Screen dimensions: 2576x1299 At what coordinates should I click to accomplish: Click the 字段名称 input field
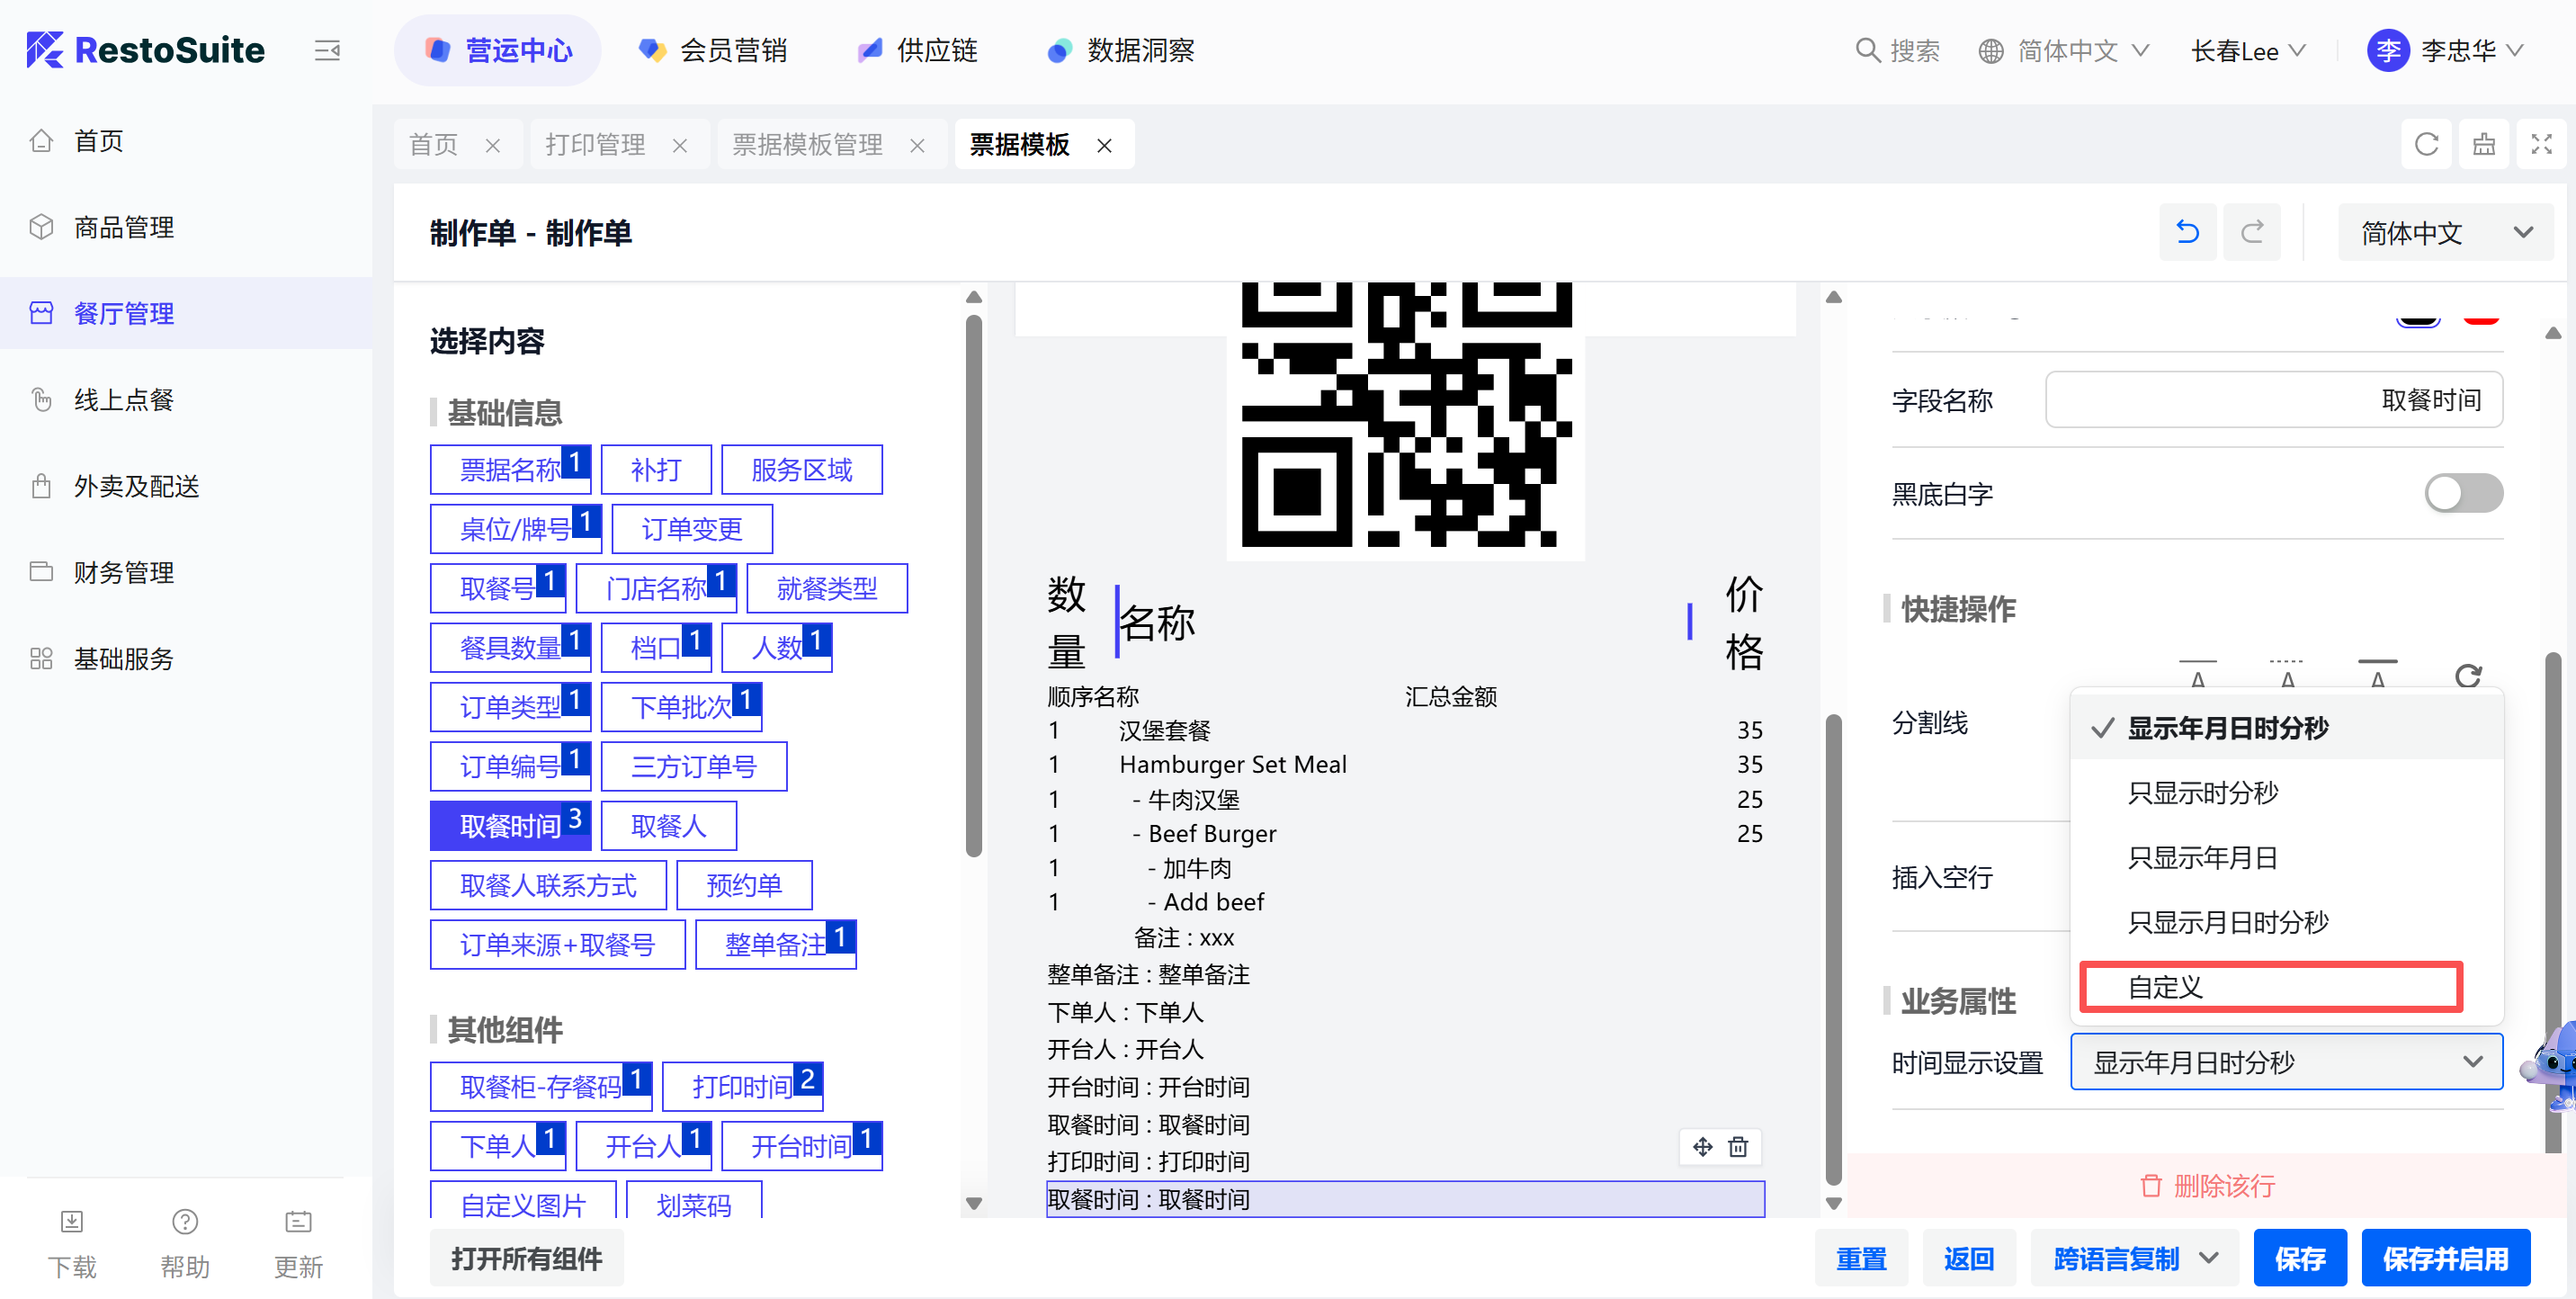2273,400
